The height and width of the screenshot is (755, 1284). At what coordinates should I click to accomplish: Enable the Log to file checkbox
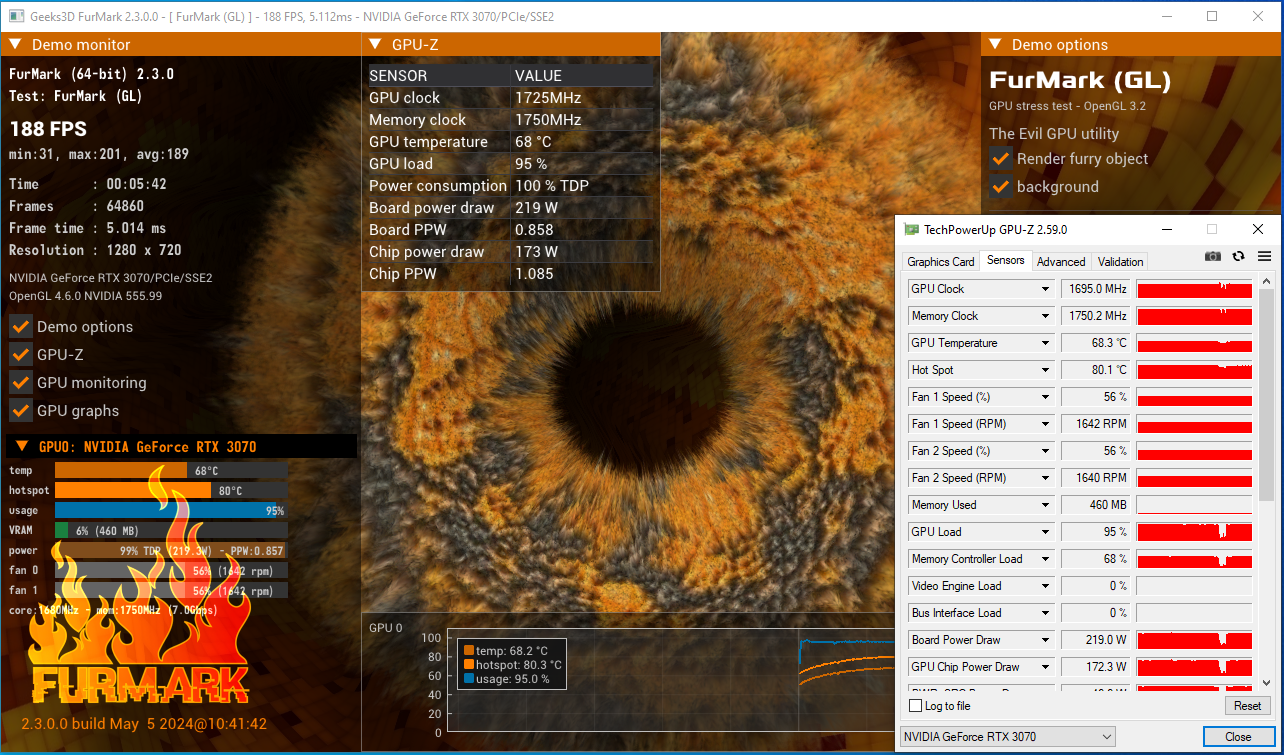915,706
